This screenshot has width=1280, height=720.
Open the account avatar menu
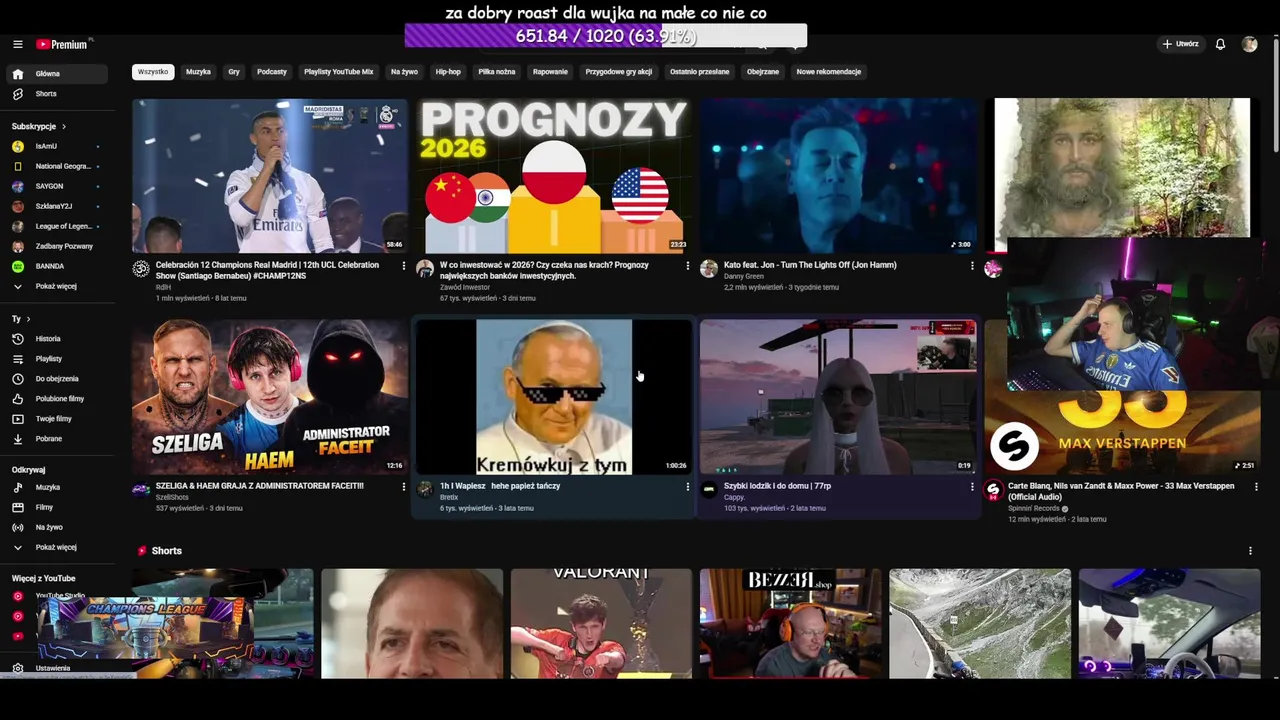coord(1249,44)
